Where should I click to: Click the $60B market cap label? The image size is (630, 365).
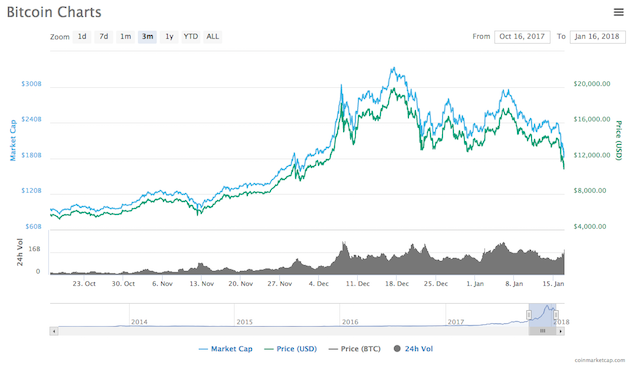(x=33, y=226)
